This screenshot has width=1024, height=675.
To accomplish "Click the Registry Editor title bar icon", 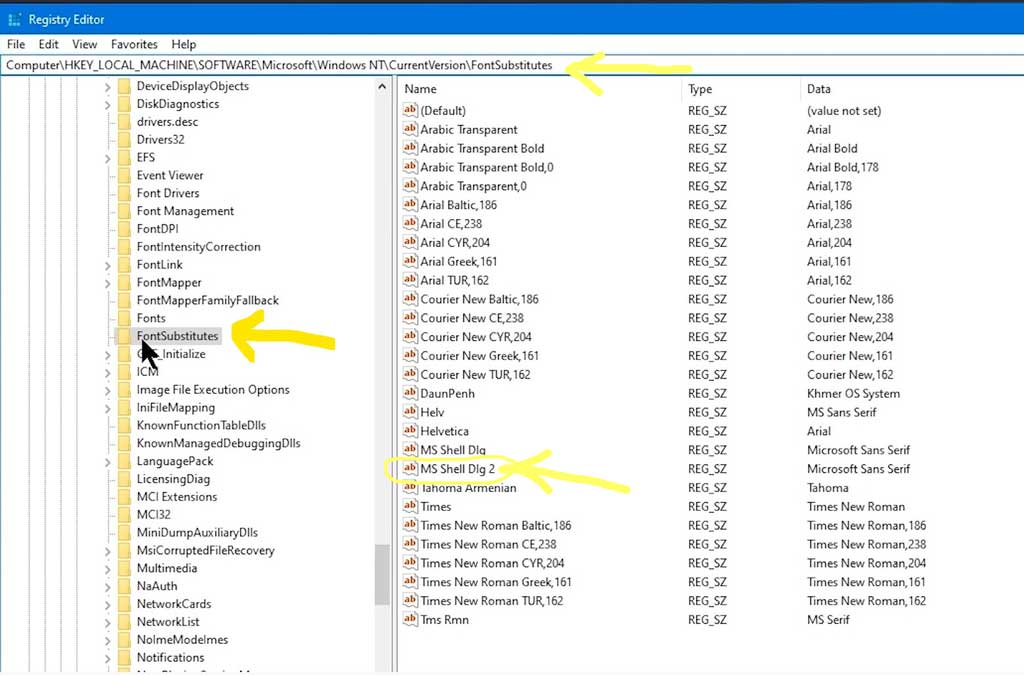I will click(14, 20).
